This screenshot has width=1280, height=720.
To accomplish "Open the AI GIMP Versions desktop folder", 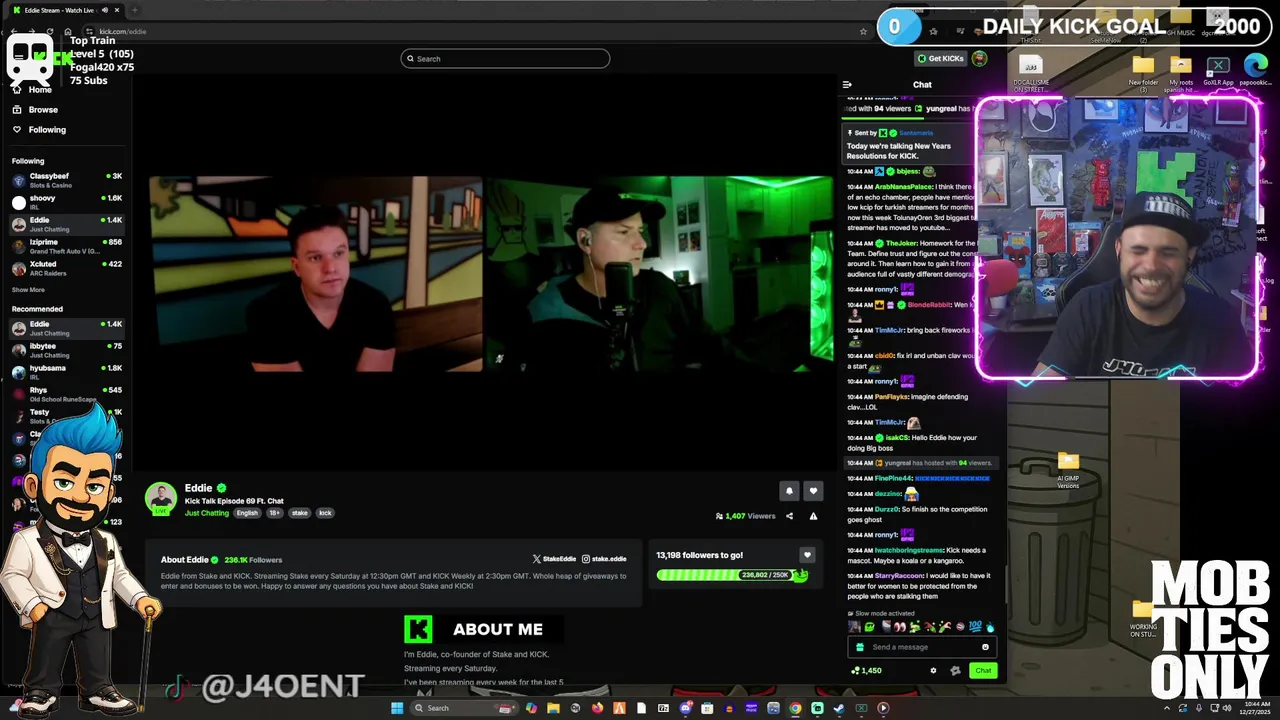I will (x=1068, y=469).
